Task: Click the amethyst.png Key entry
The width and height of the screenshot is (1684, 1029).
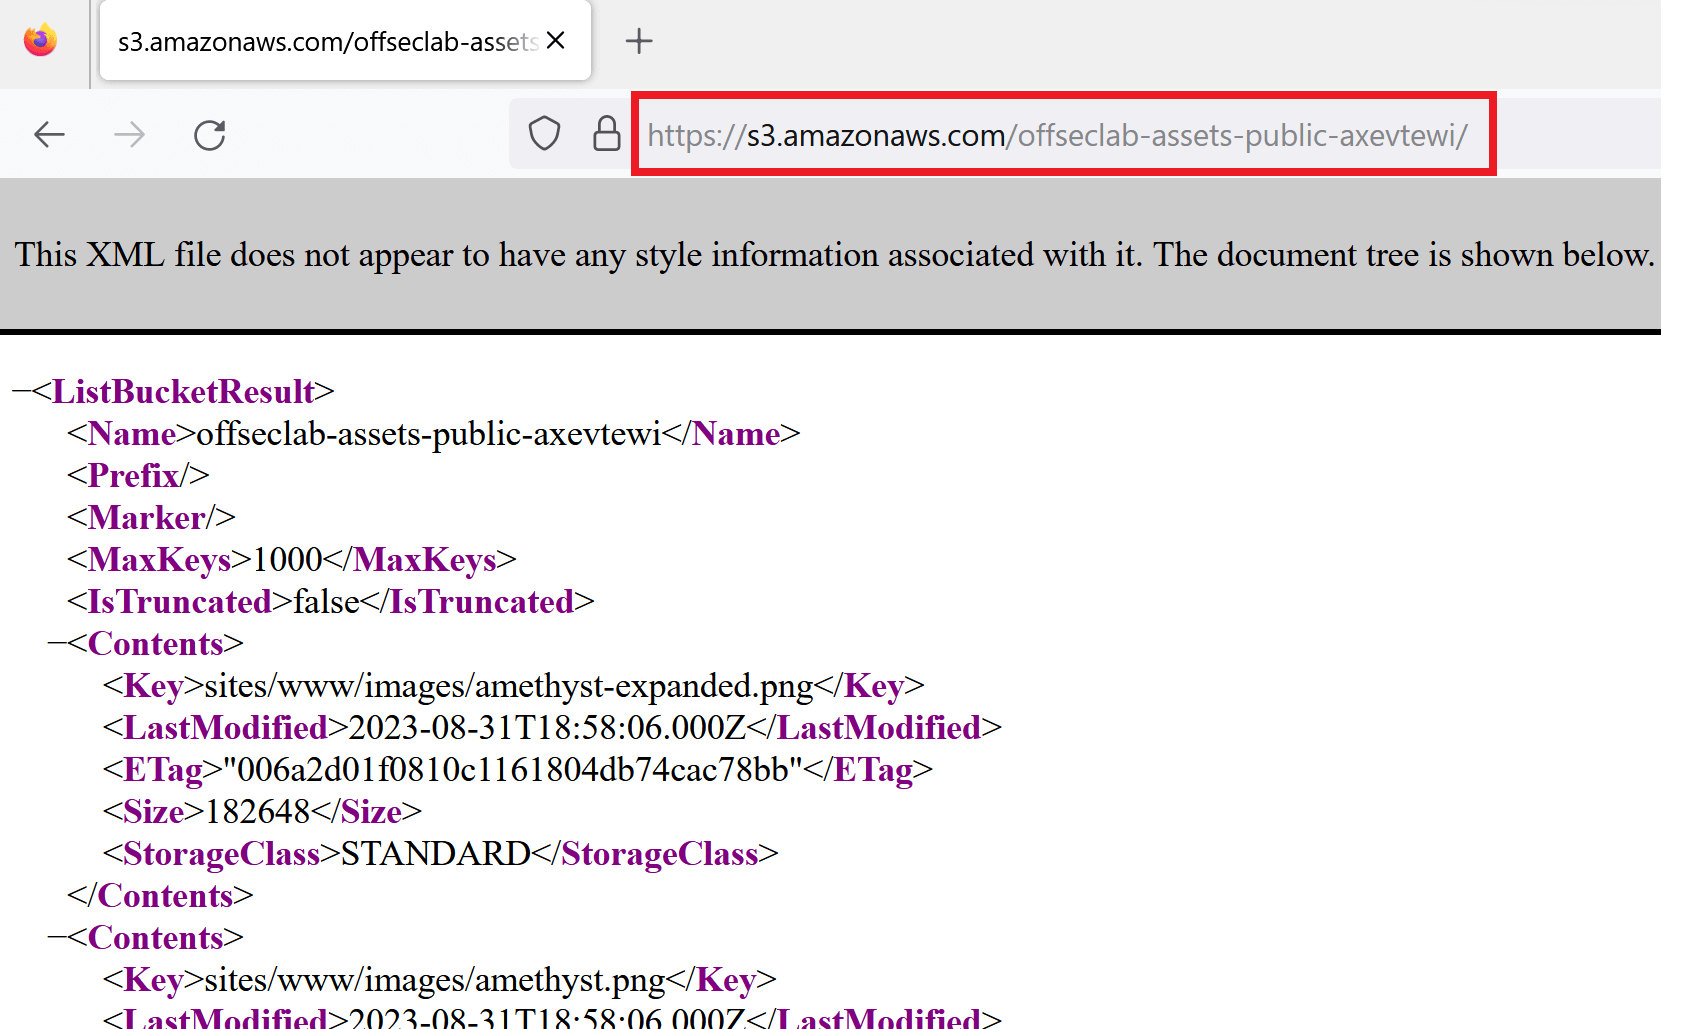Action: click(435, 980)
